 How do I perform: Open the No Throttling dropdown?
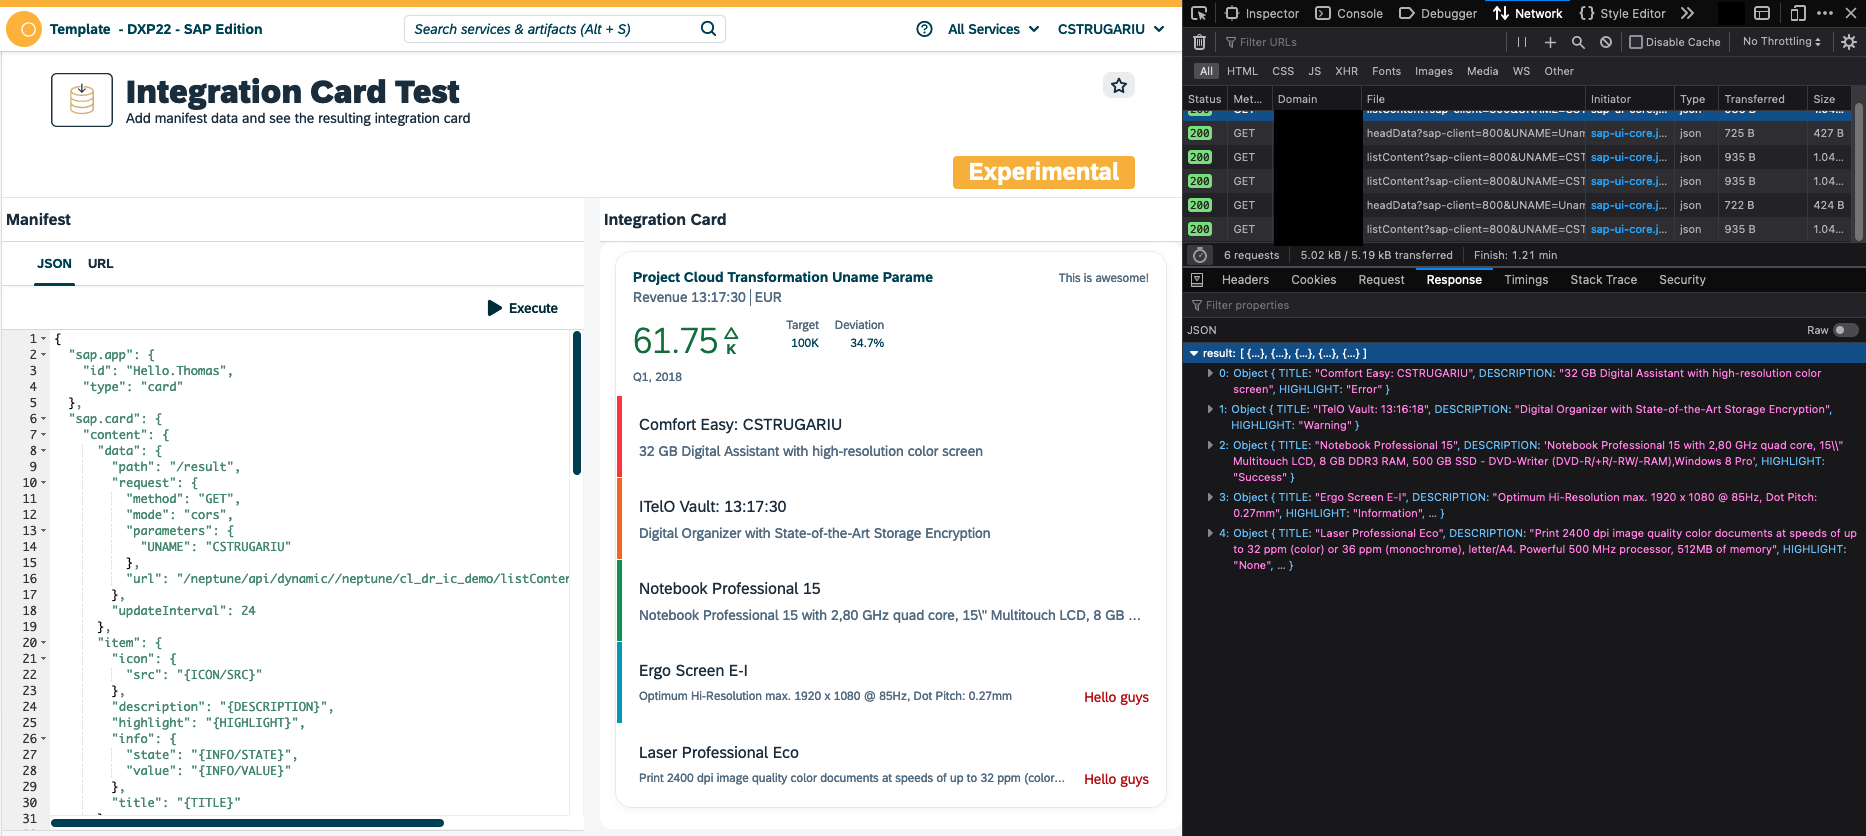1782,42
